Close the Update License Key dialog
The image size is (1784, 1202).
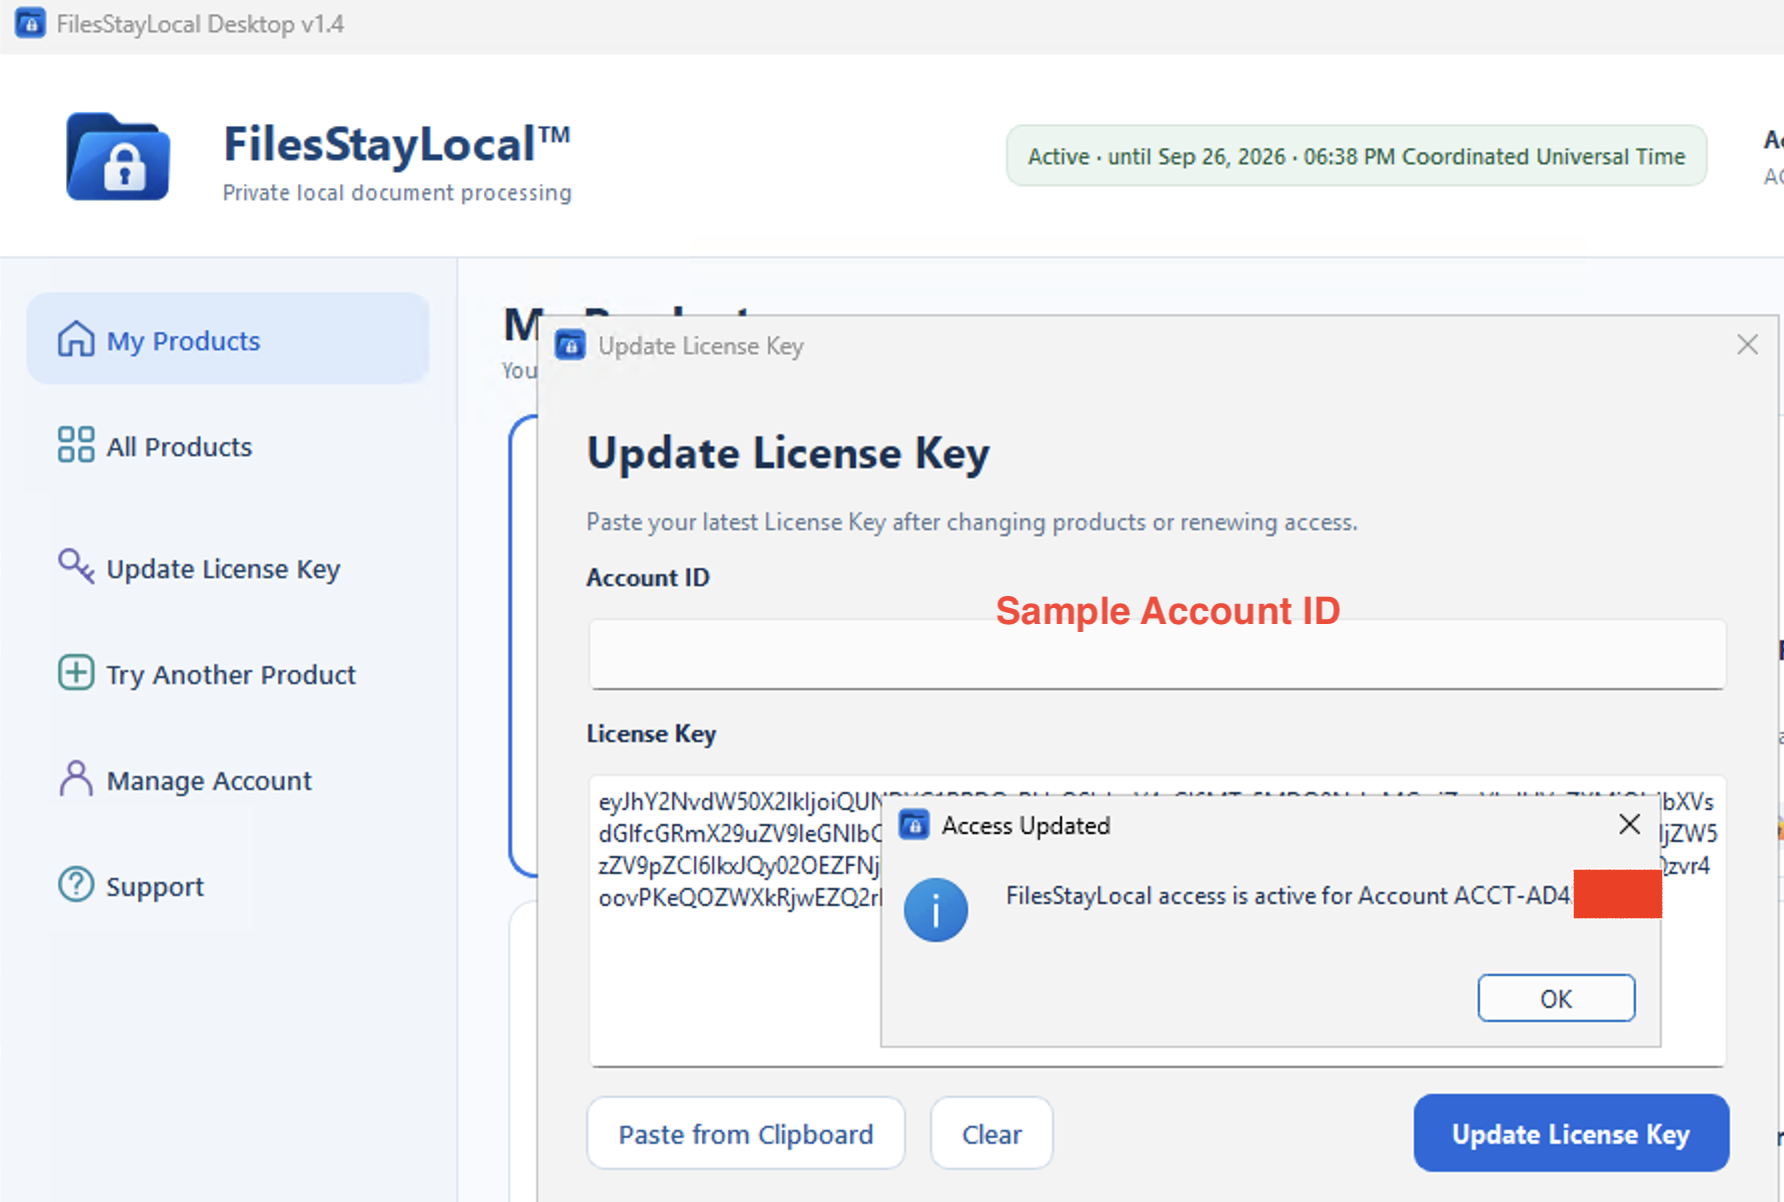coord(1747,345)
